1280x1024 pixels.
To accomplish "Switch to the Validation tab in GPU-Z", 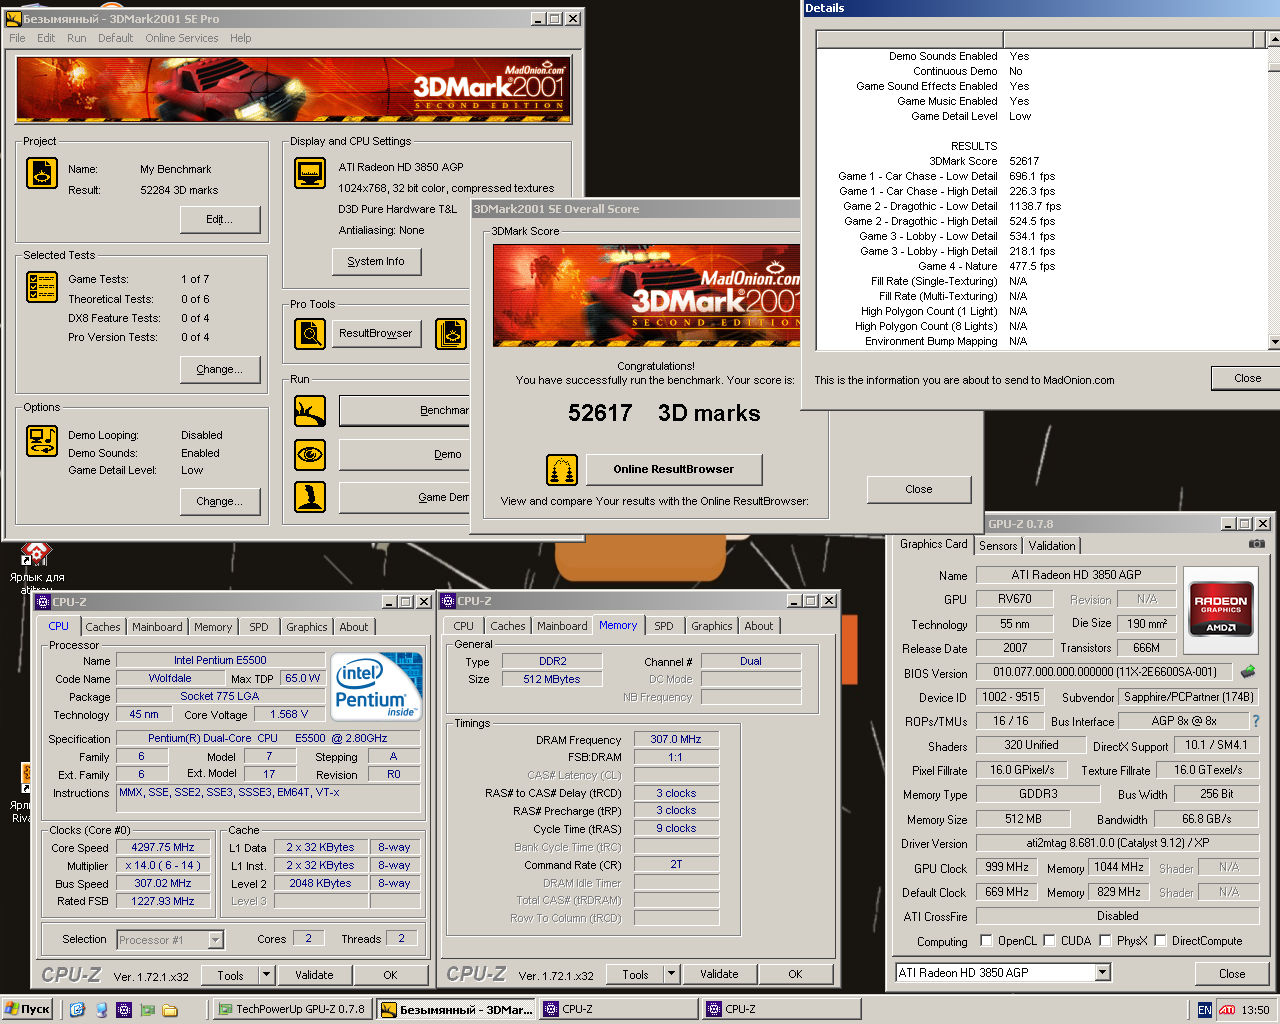I will [x=1052, y=546].
